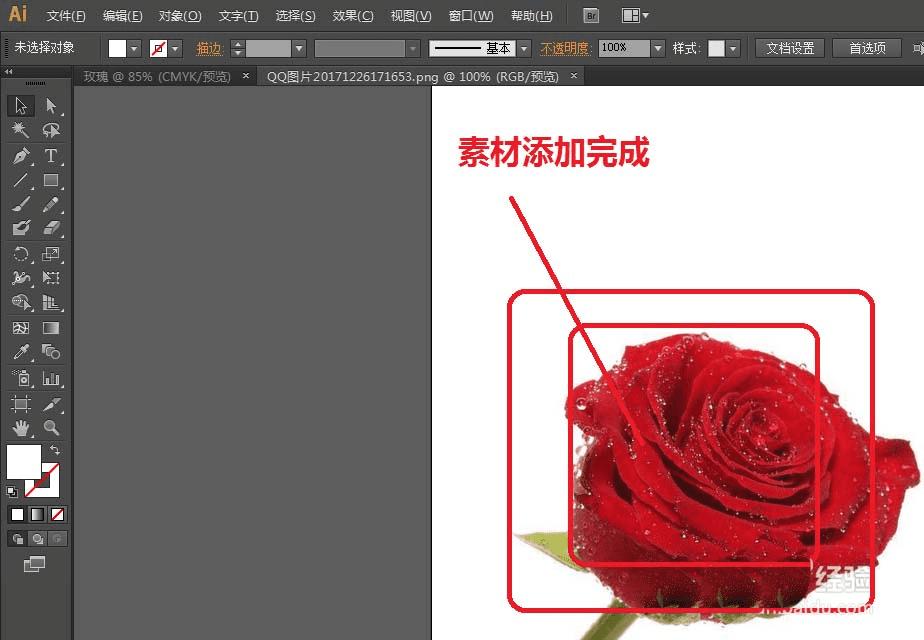Select the Rectangle tool
This screenshot has height=640, width=924.
point(51,180)
